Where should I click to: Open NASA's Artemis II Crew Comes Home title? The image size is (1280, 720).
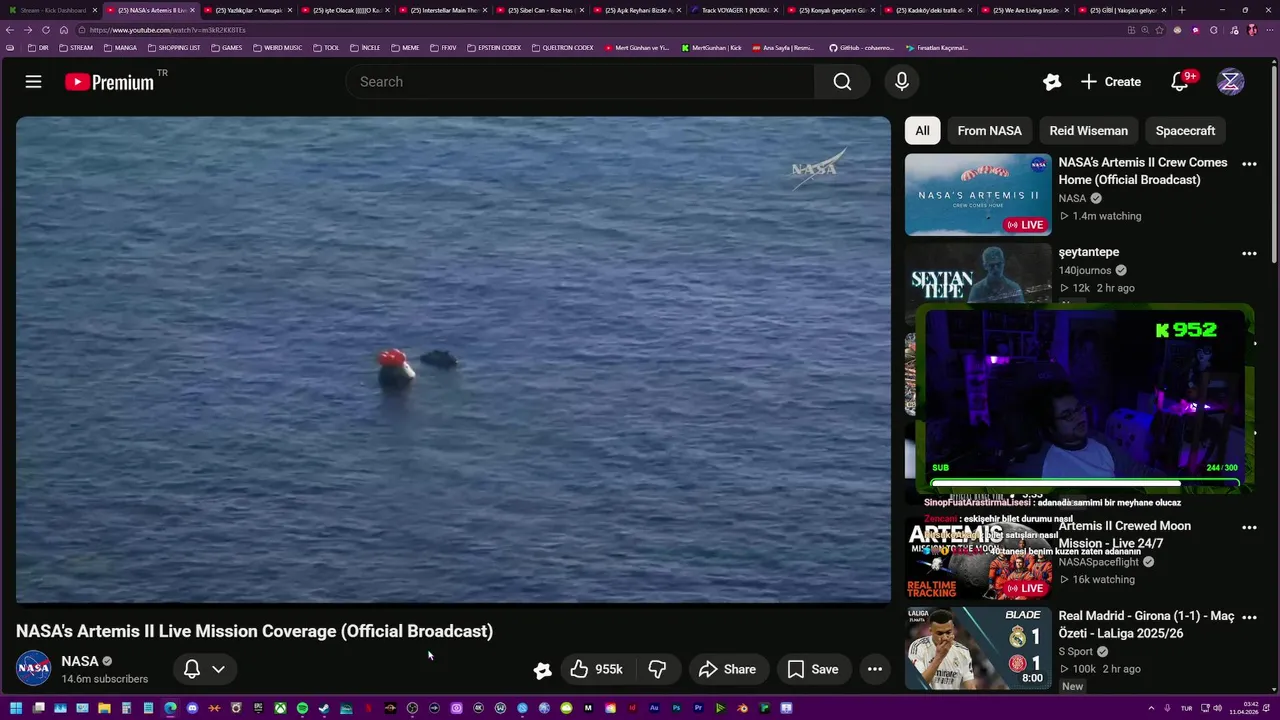1143,171
